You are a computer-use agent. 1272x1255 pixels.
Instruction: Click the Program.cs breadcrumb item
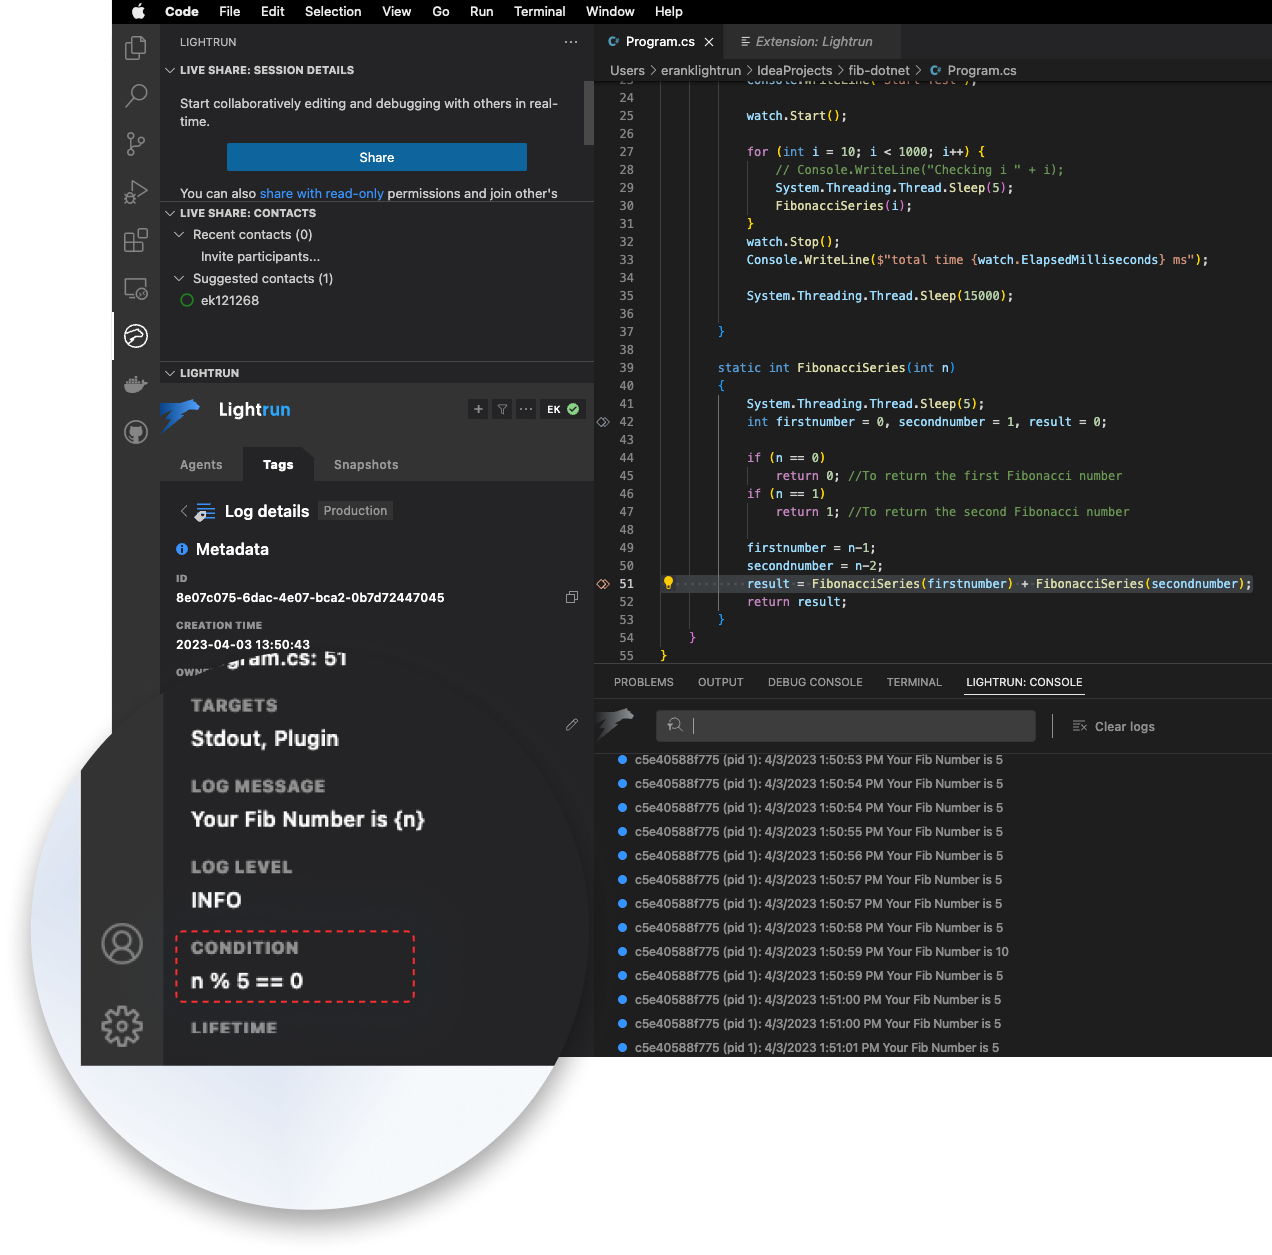tap(973, 71)
